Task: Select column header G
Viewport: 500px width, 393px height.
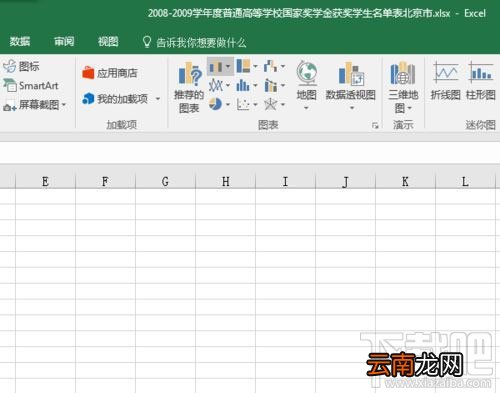Action: click(x=165, y=182)
